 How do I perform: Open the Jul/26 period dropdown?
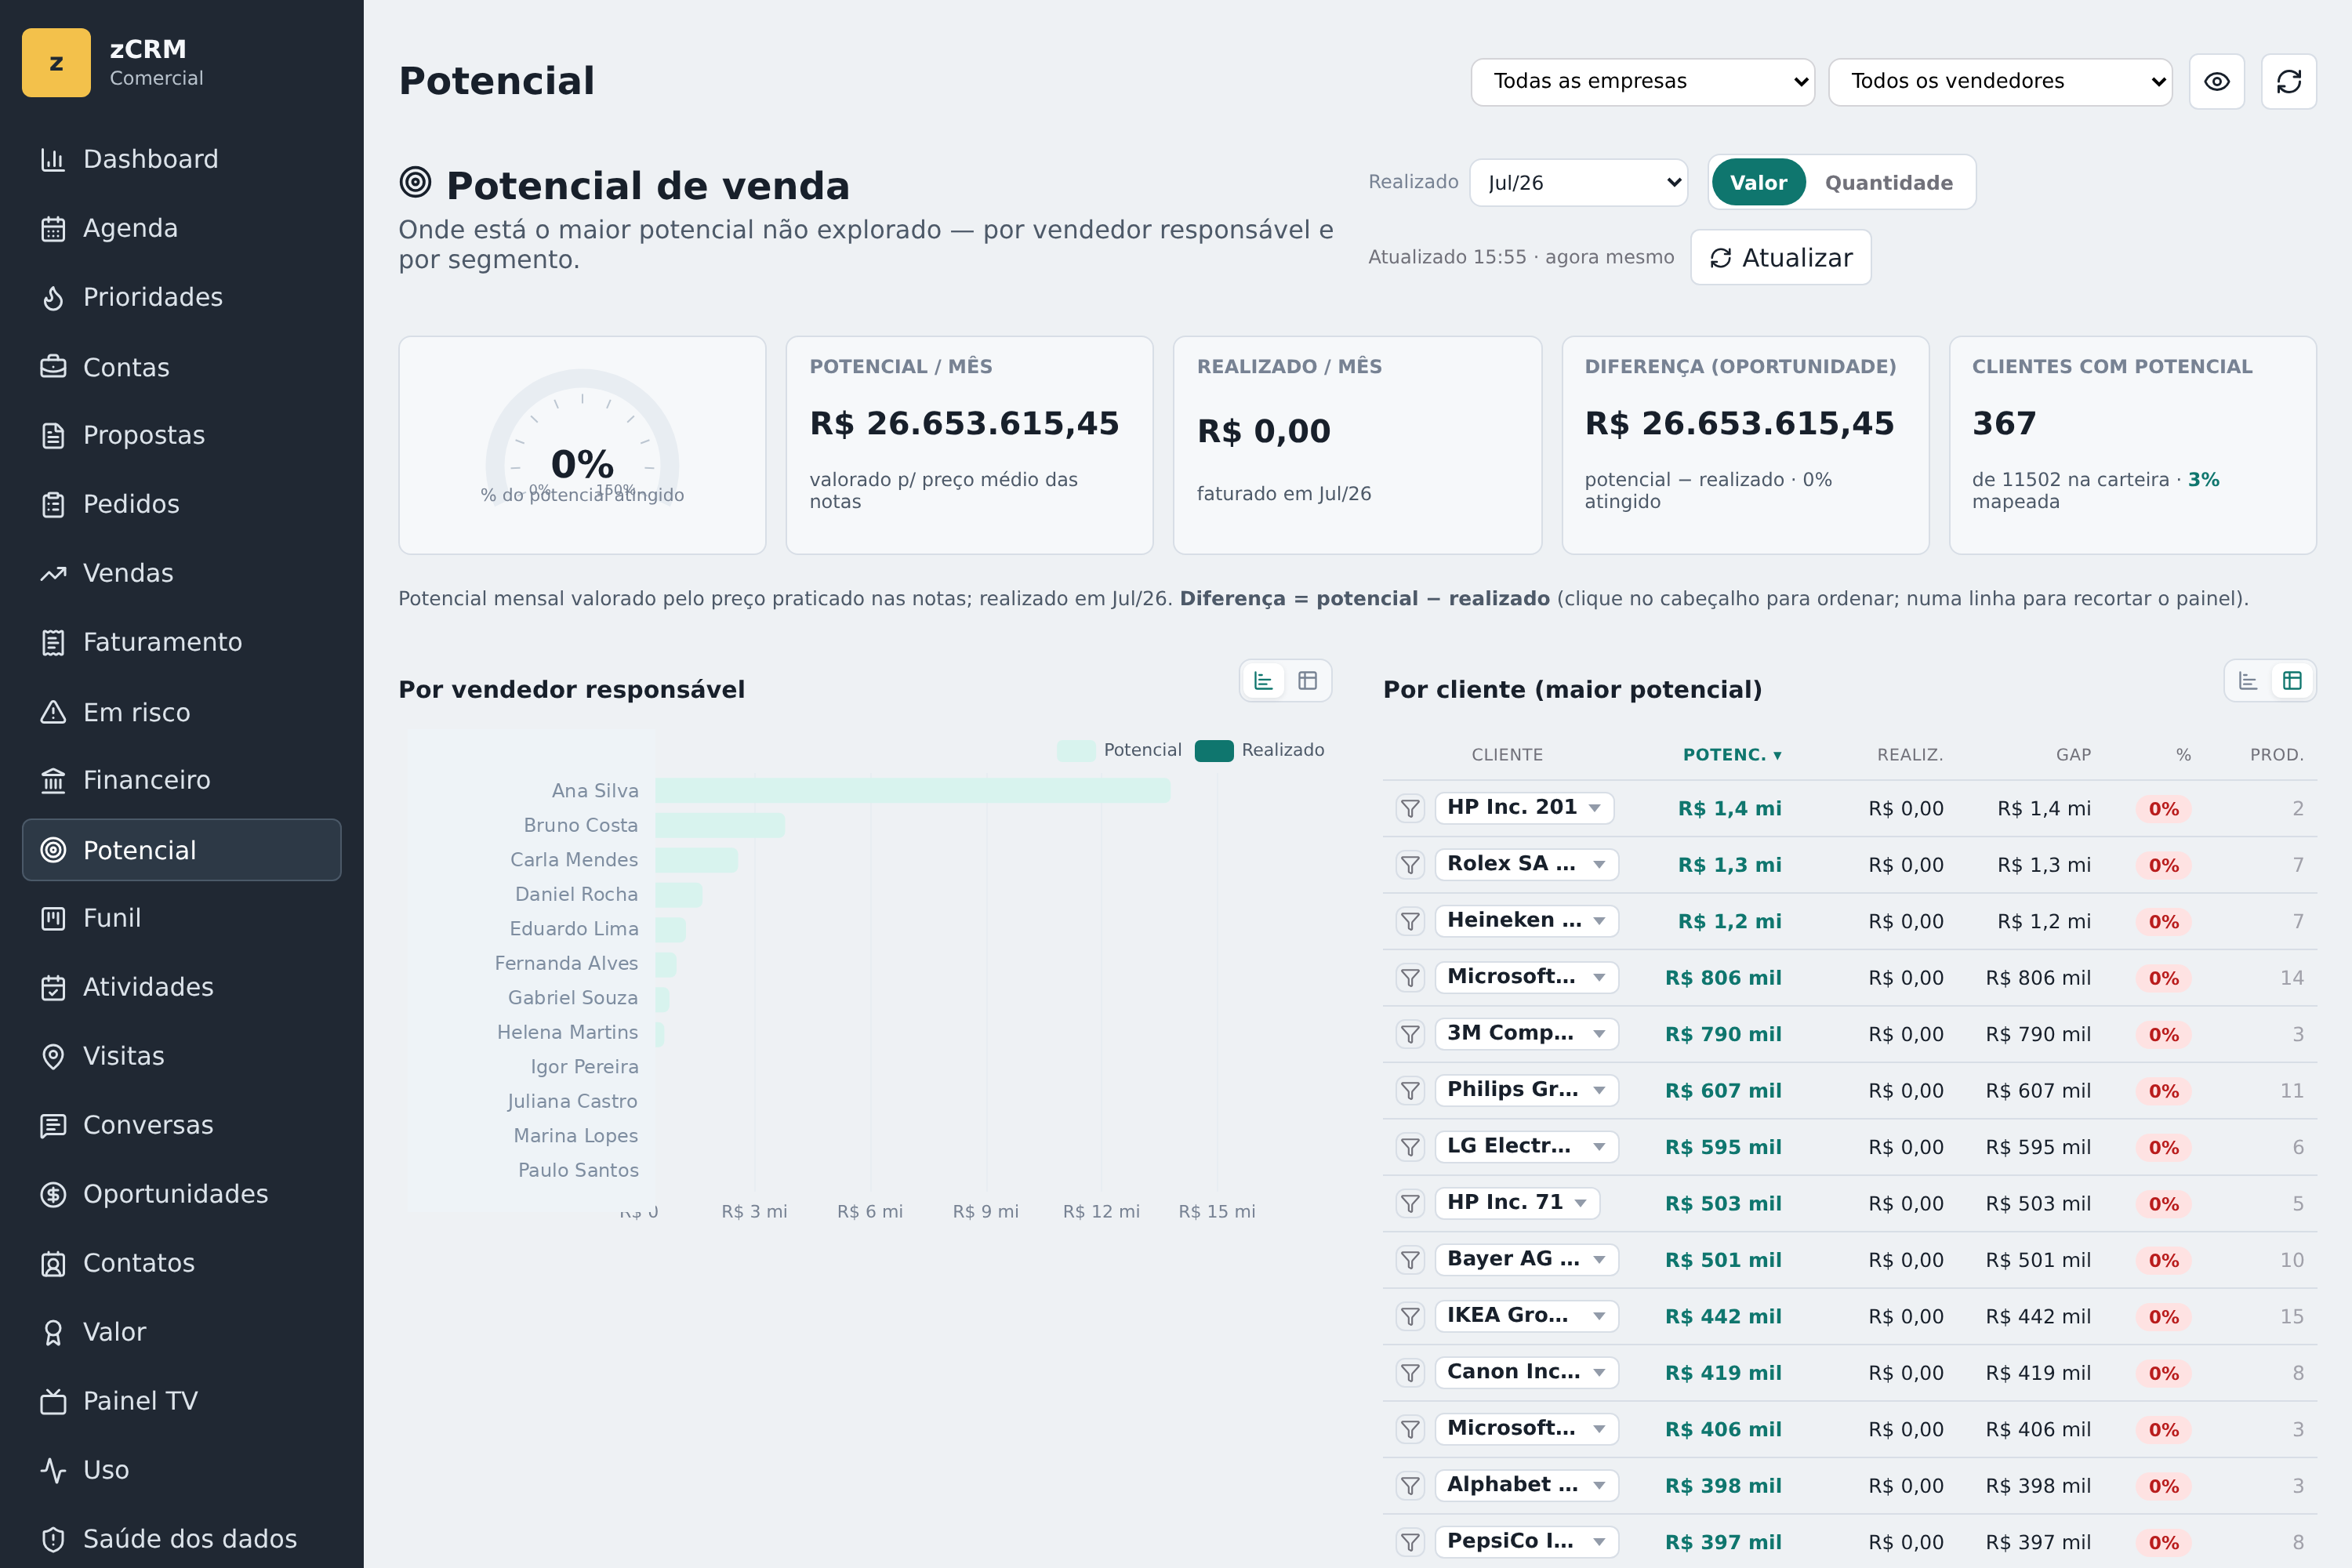tap(1578, 183)
